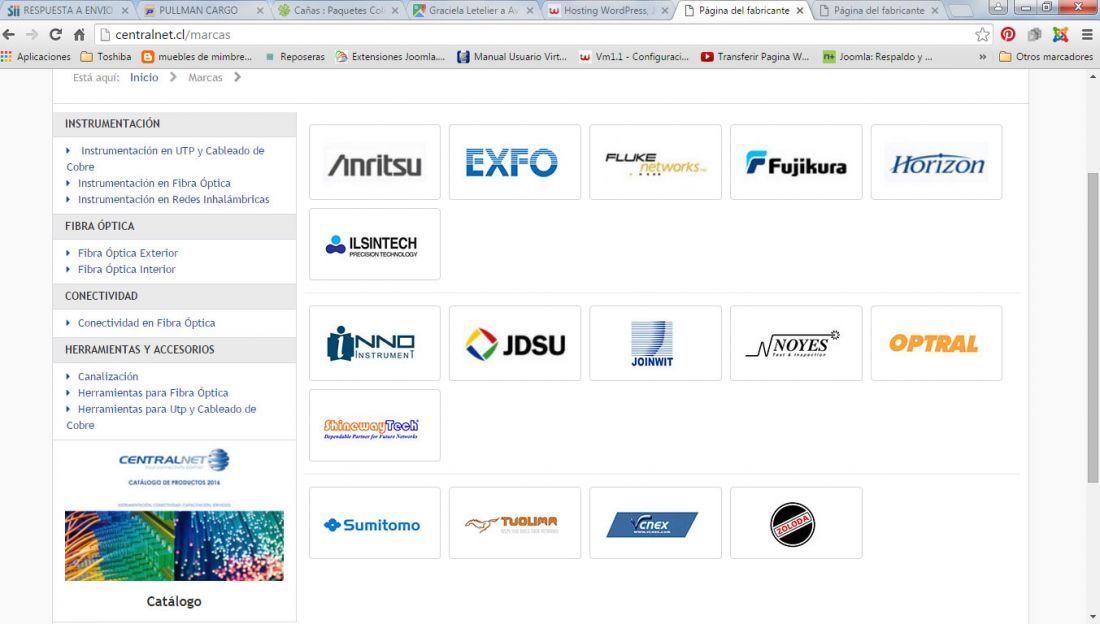Switch to the Graciela Letelier tab
1100x624 pixels.
[x=474, y=11]
